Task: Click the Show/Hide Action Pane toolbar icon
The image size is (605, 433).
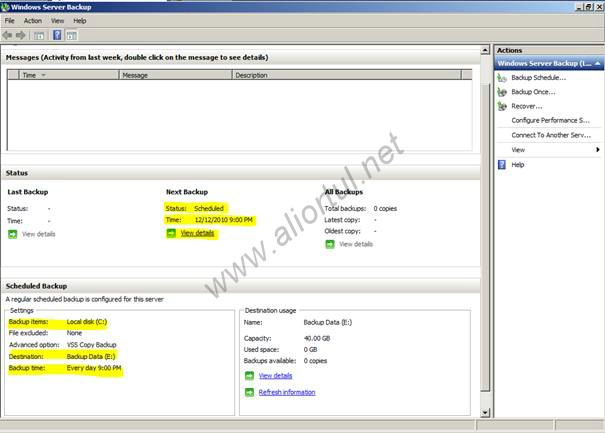Action: click(72, 36)
